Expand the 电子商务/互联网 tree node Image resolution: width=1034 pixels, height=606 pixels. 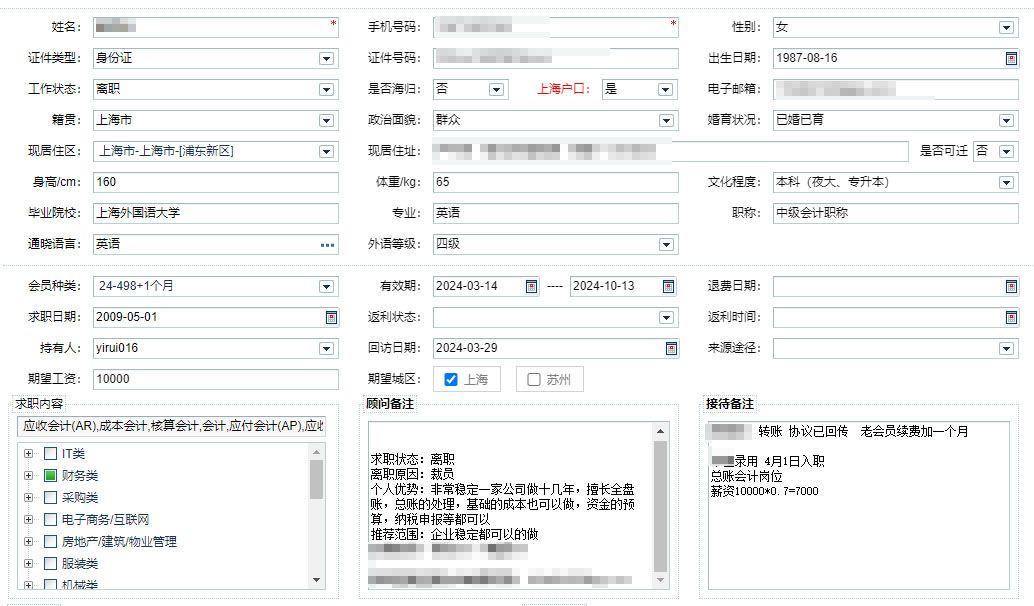coord(28,520)
